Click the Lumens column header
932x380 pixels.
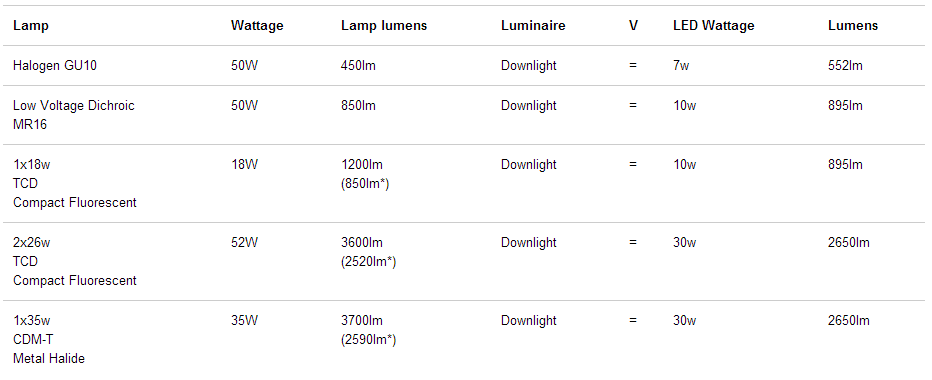point(853,26)
